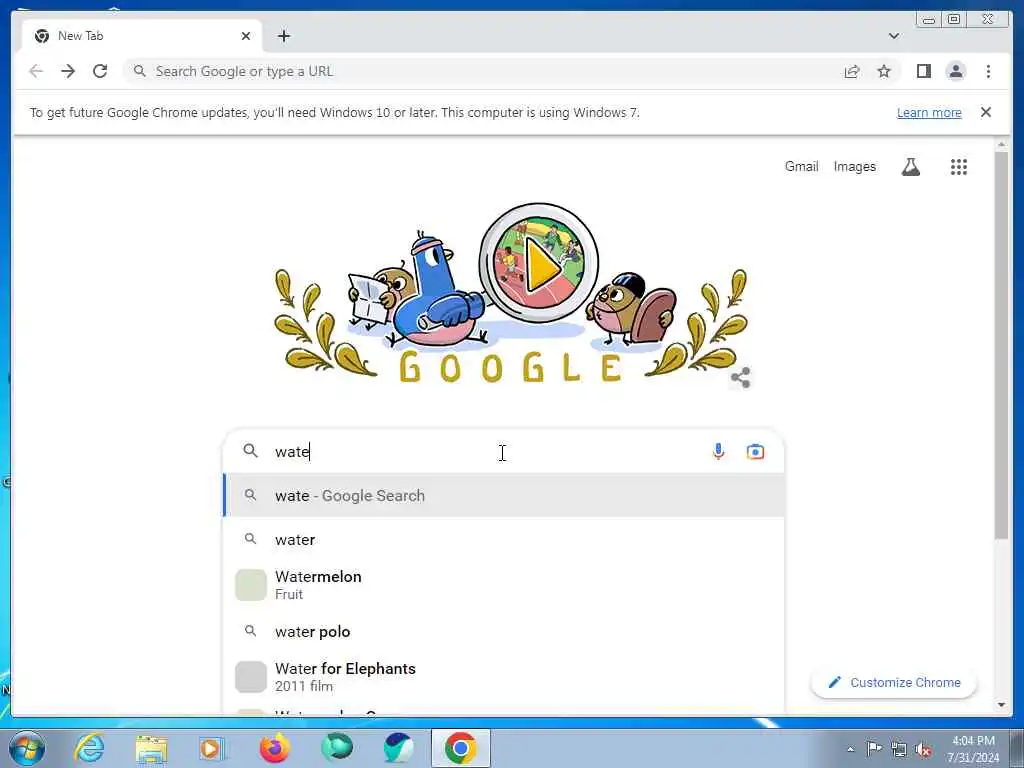Choose Water for Elephants suggestion
Image resolution: width=1024 pixels, height=768 pixels.
pyautogui.click(x=504, y=677)
